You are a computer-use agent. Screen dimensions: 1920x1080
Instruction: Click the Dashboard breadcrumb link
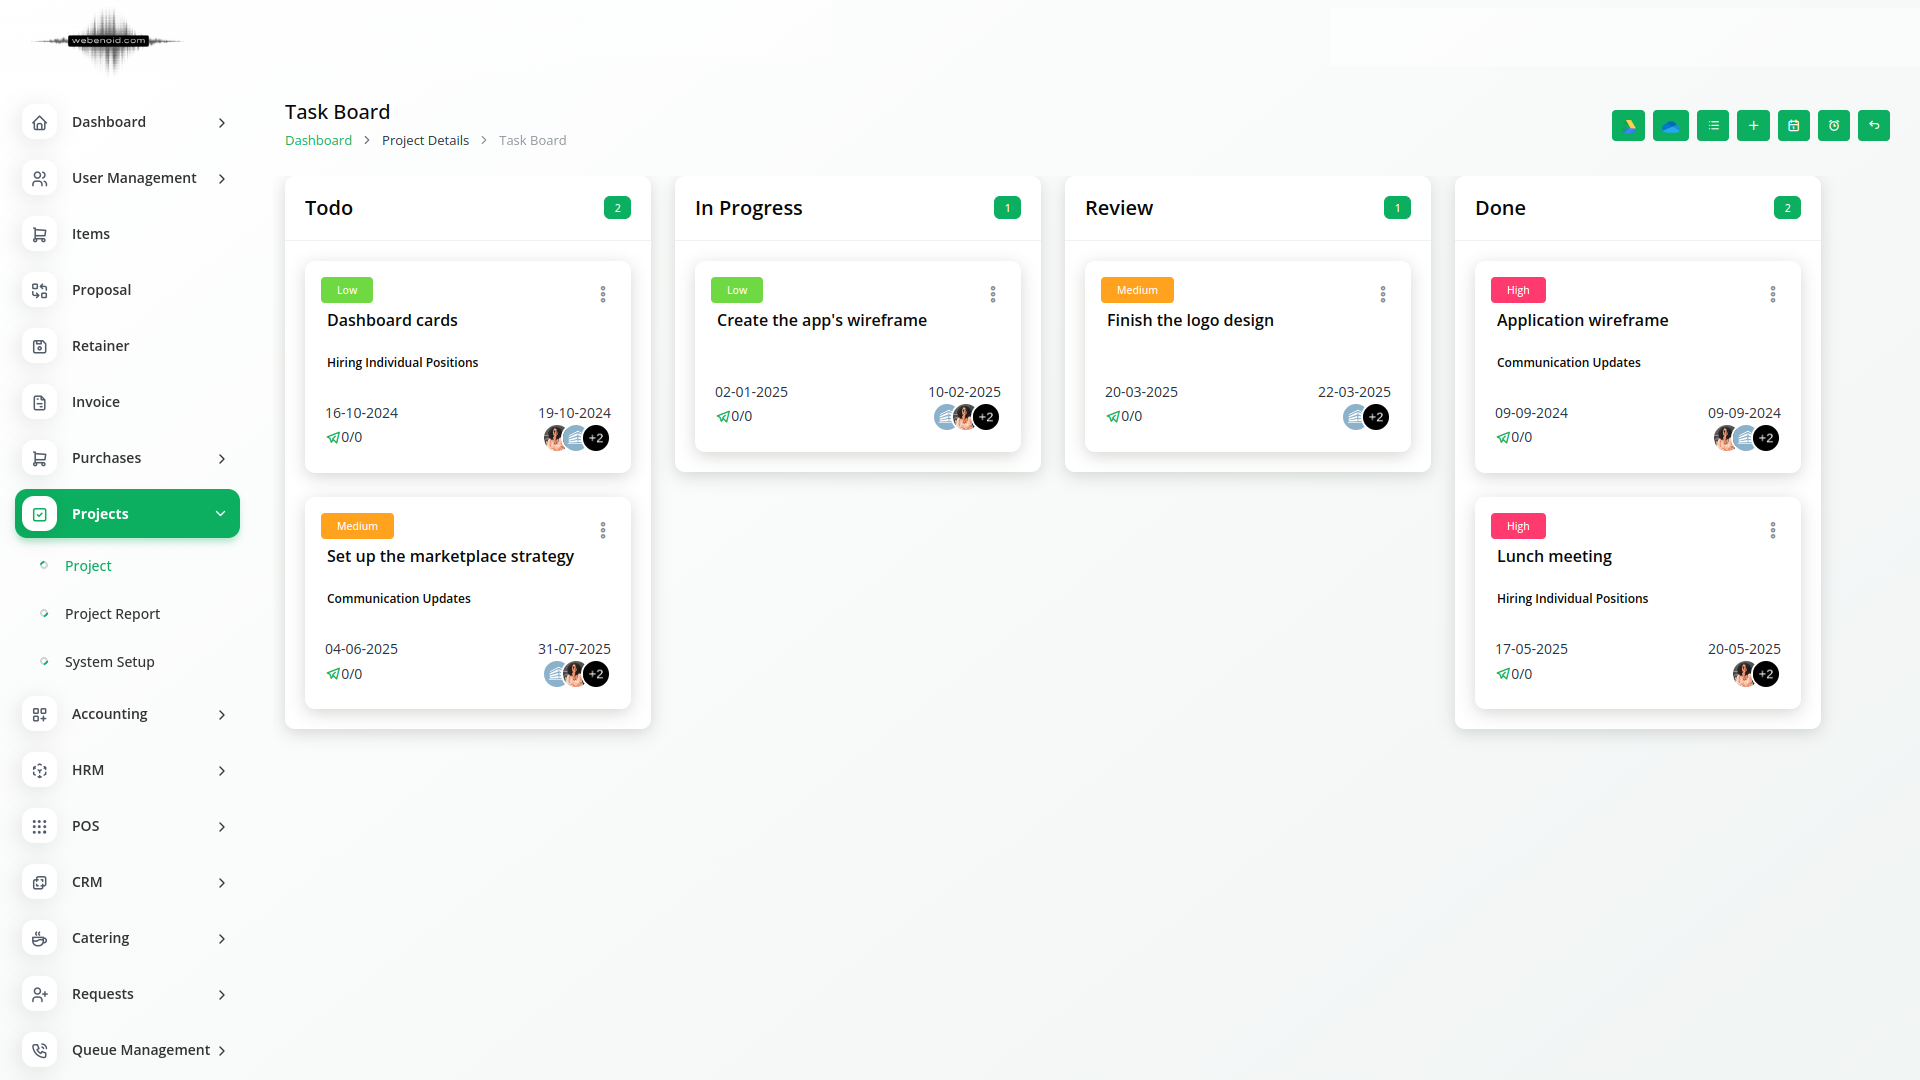coord(318,141)
